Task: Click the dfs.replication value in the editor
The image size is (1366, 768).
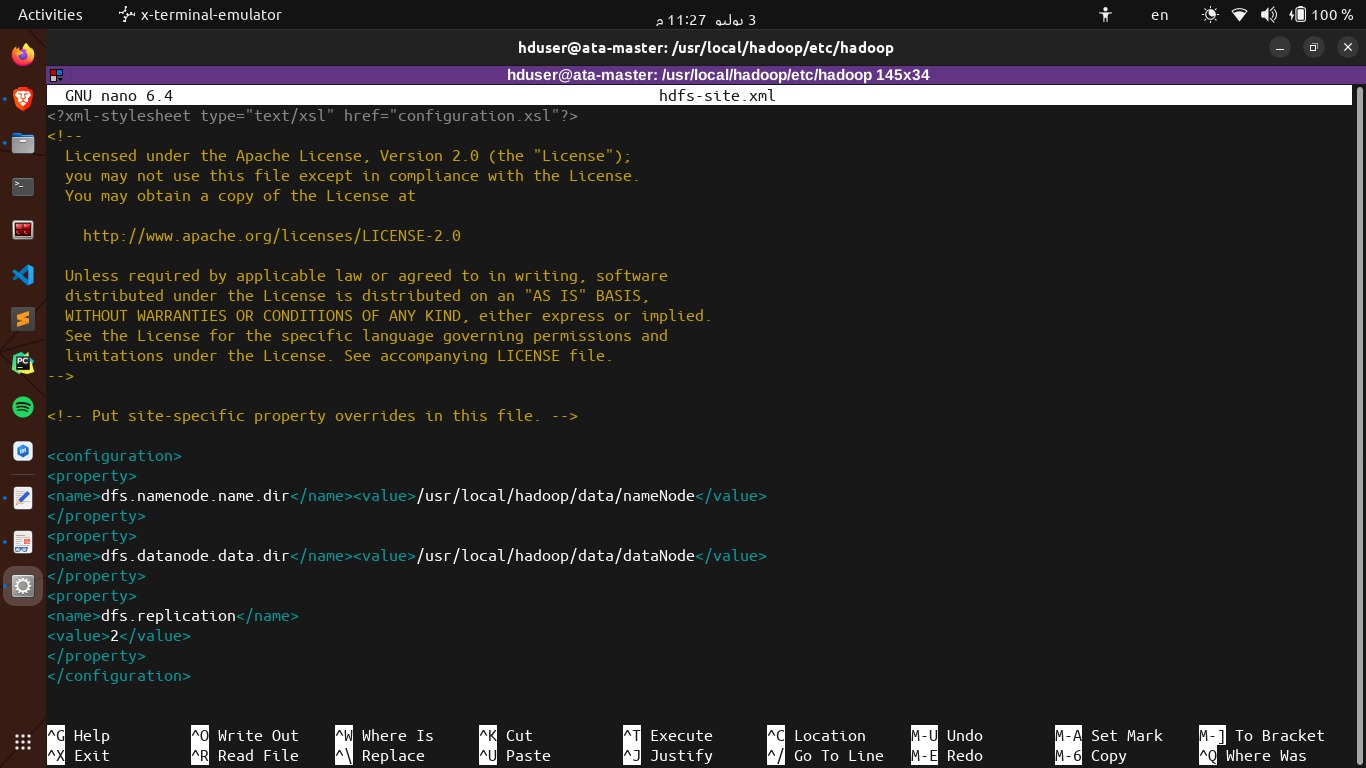Action: pos(113,635)
